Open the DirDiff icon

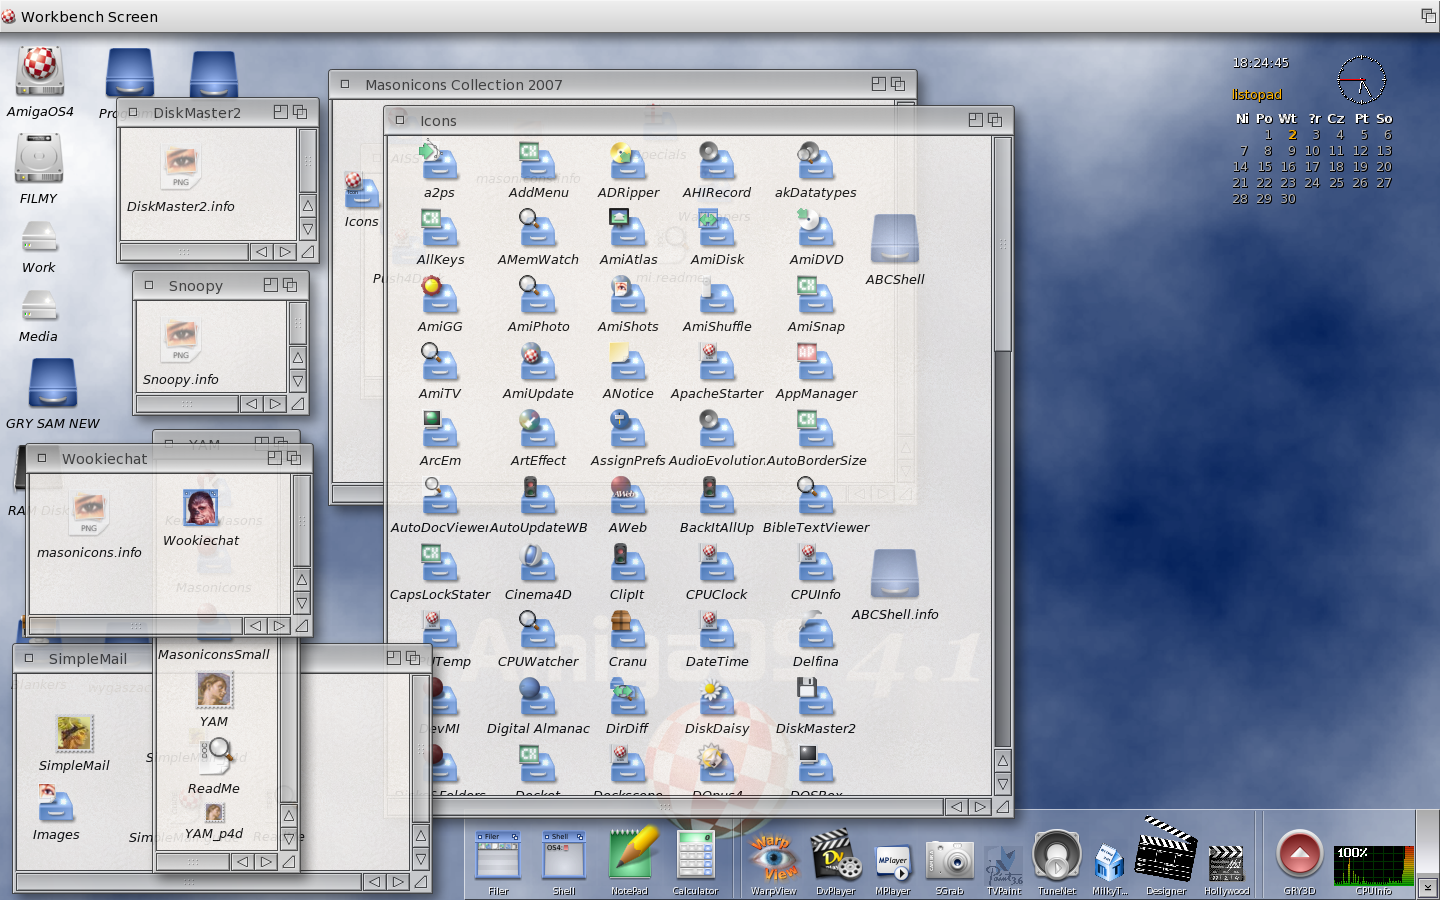click(628, 698)
